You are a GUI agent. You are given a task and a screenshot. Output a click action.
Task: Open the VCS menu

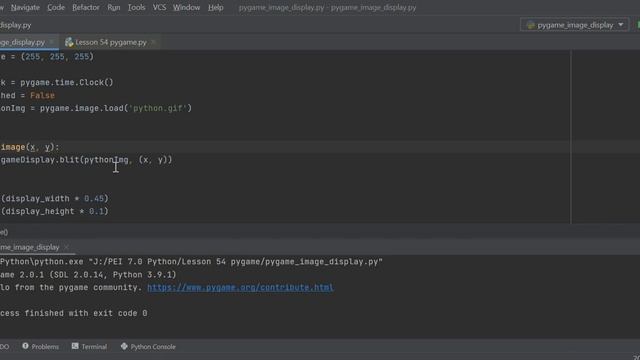pyautogui.click(x=159, y=7)
